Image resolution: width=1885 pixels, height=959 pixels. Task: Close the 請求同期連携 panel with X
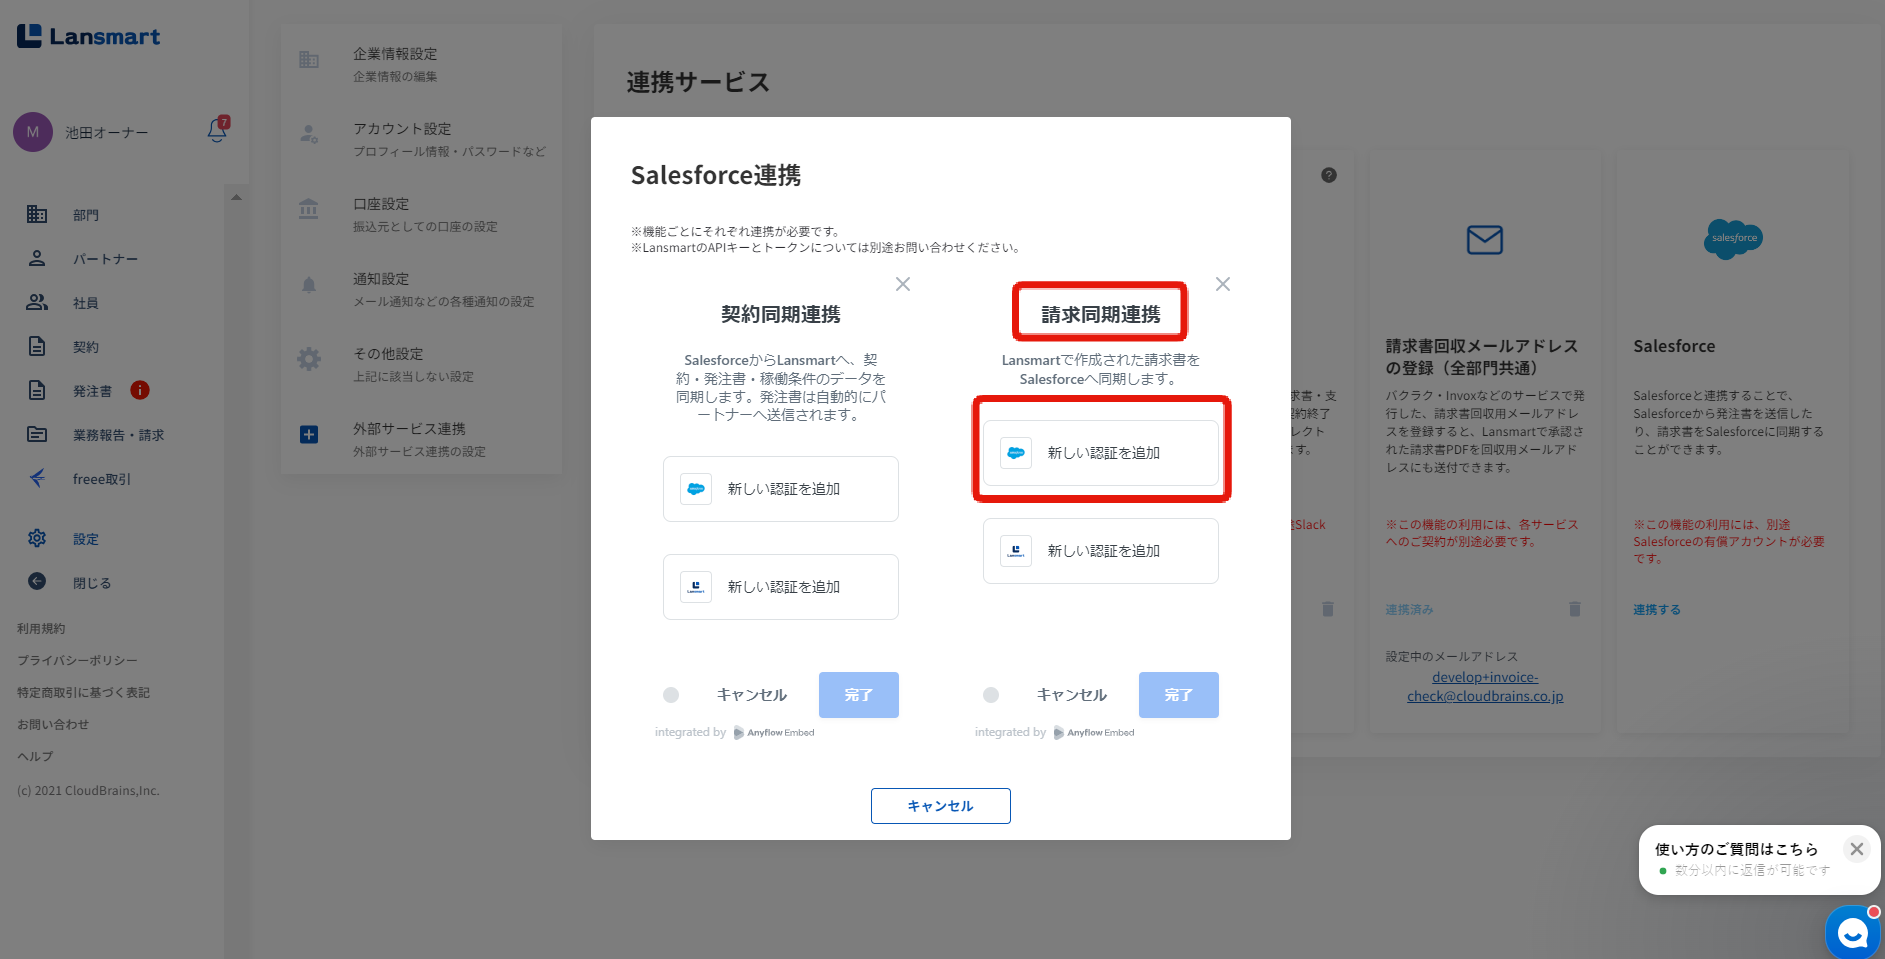click(1222, 284)
